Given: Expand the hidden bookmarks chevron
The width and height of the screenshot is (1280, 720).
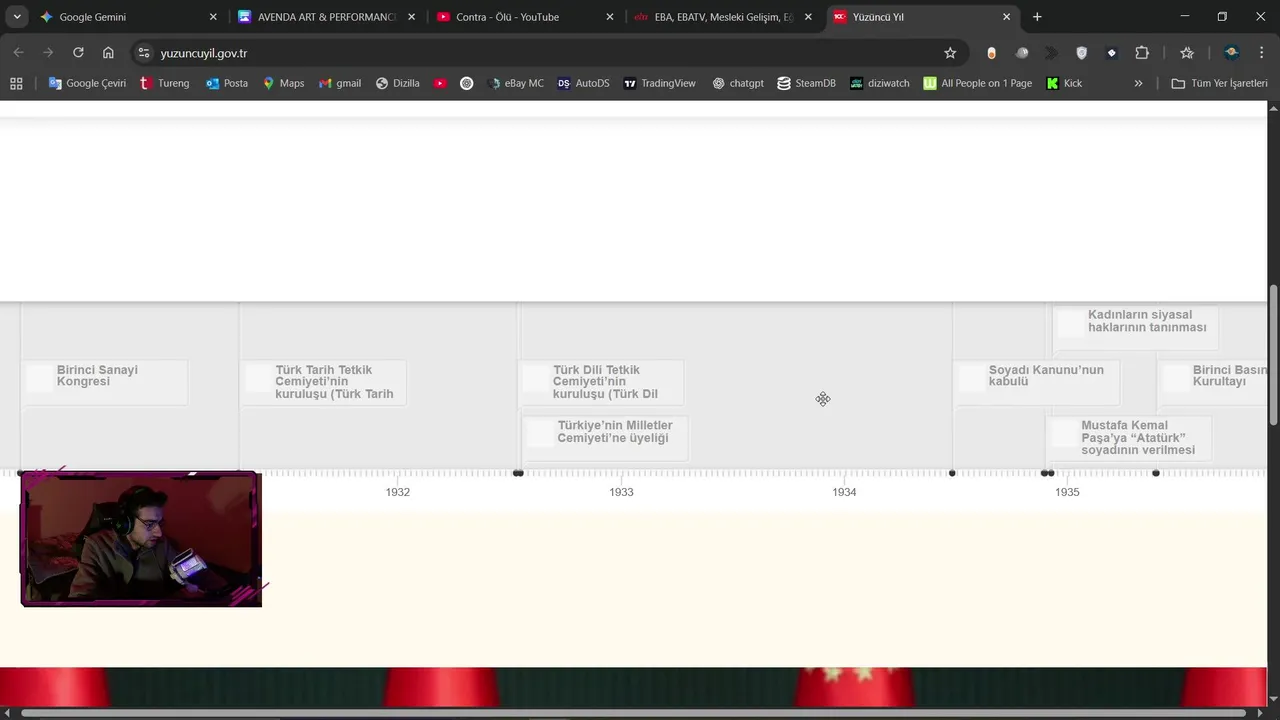Looking at the screenshot, I should tap(1138, 83).
